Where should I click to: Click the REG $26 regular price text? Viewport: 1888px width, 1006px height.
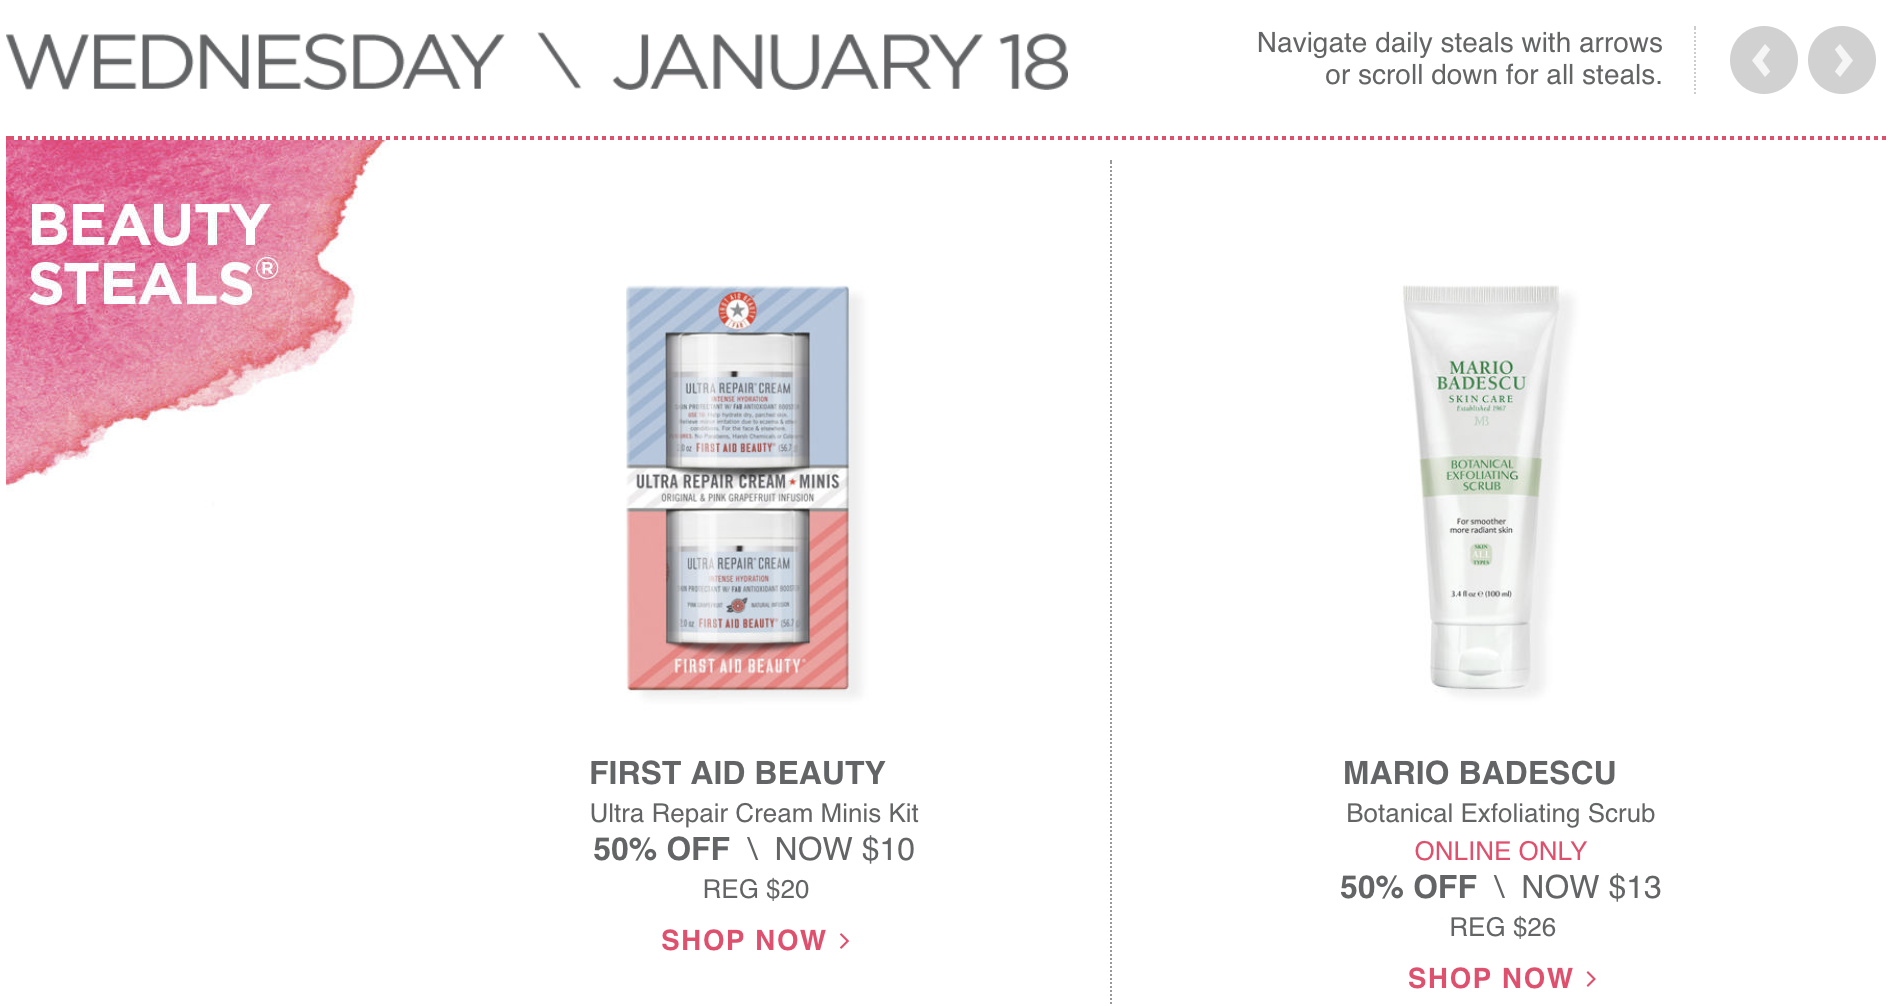click(x=1502, y=927)
